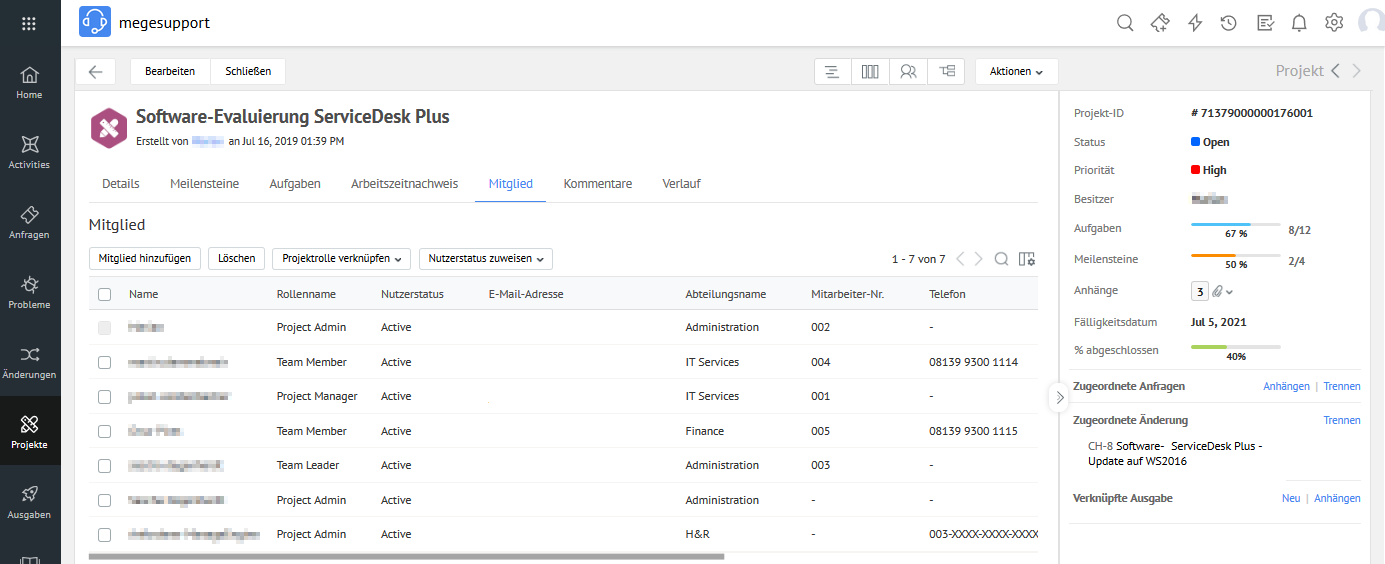The image size is (1385, 564).
Task: Click the 40% abgeschlossen progress bar
Action: coord(1235,347)
